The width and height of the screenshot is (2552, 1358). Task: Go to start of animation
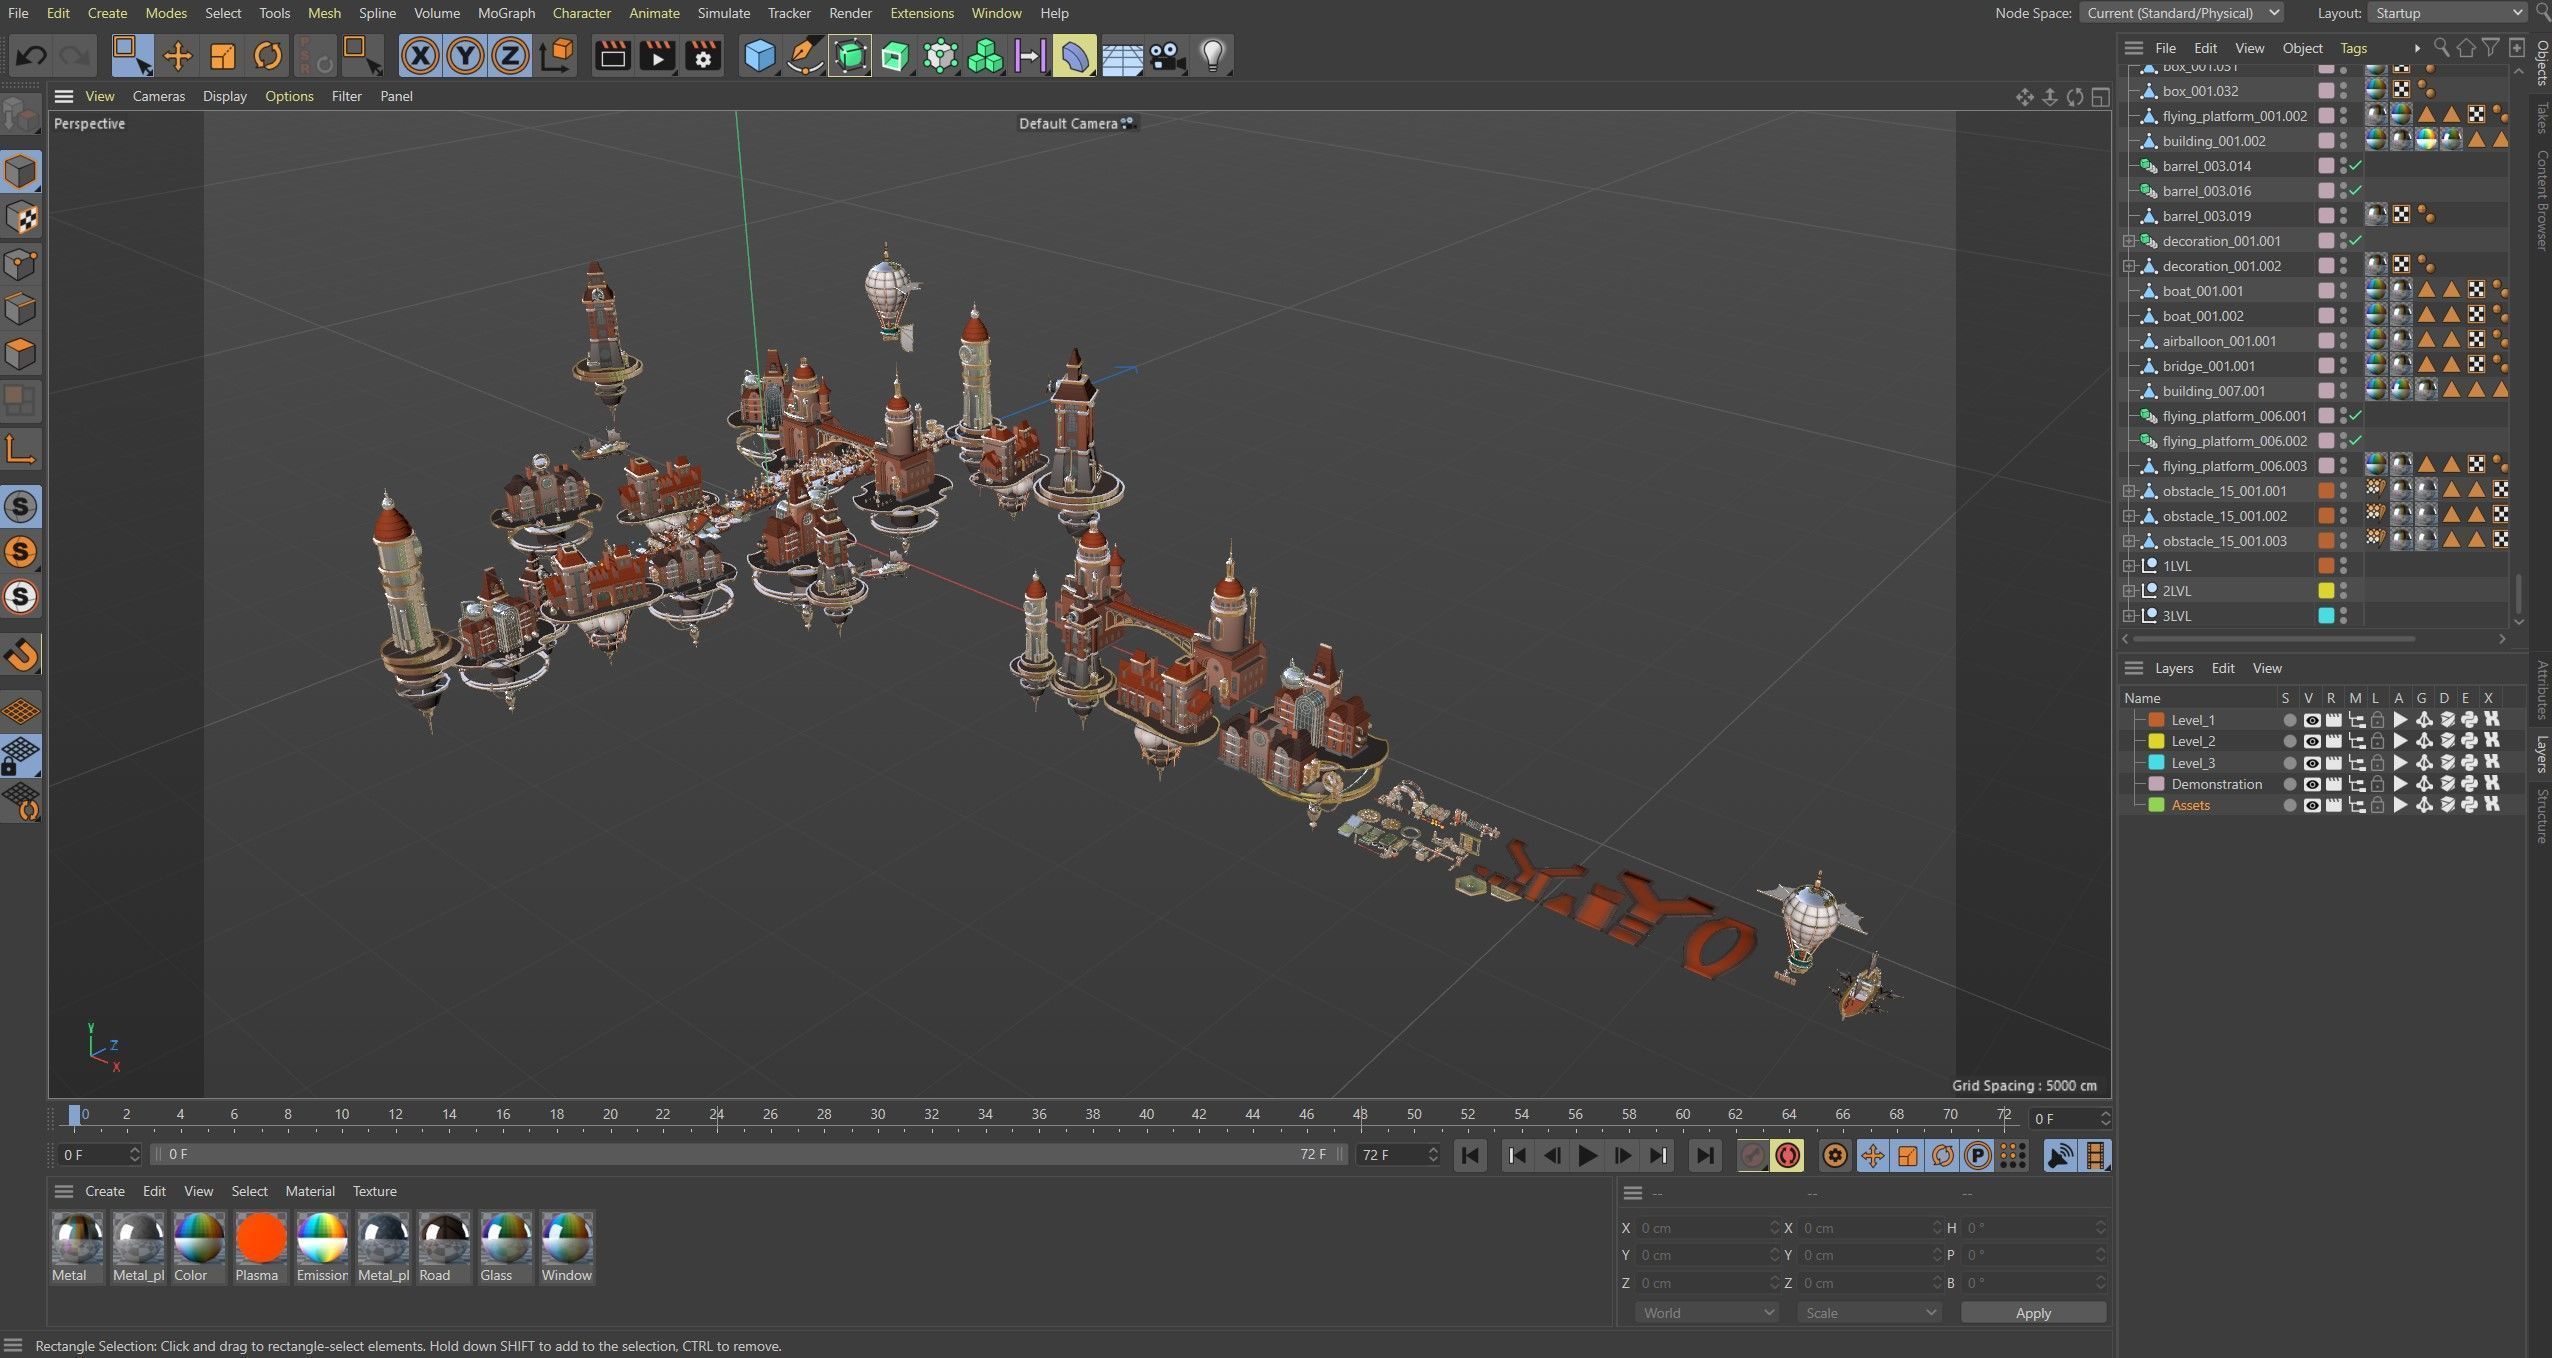click(1470, 1156)
